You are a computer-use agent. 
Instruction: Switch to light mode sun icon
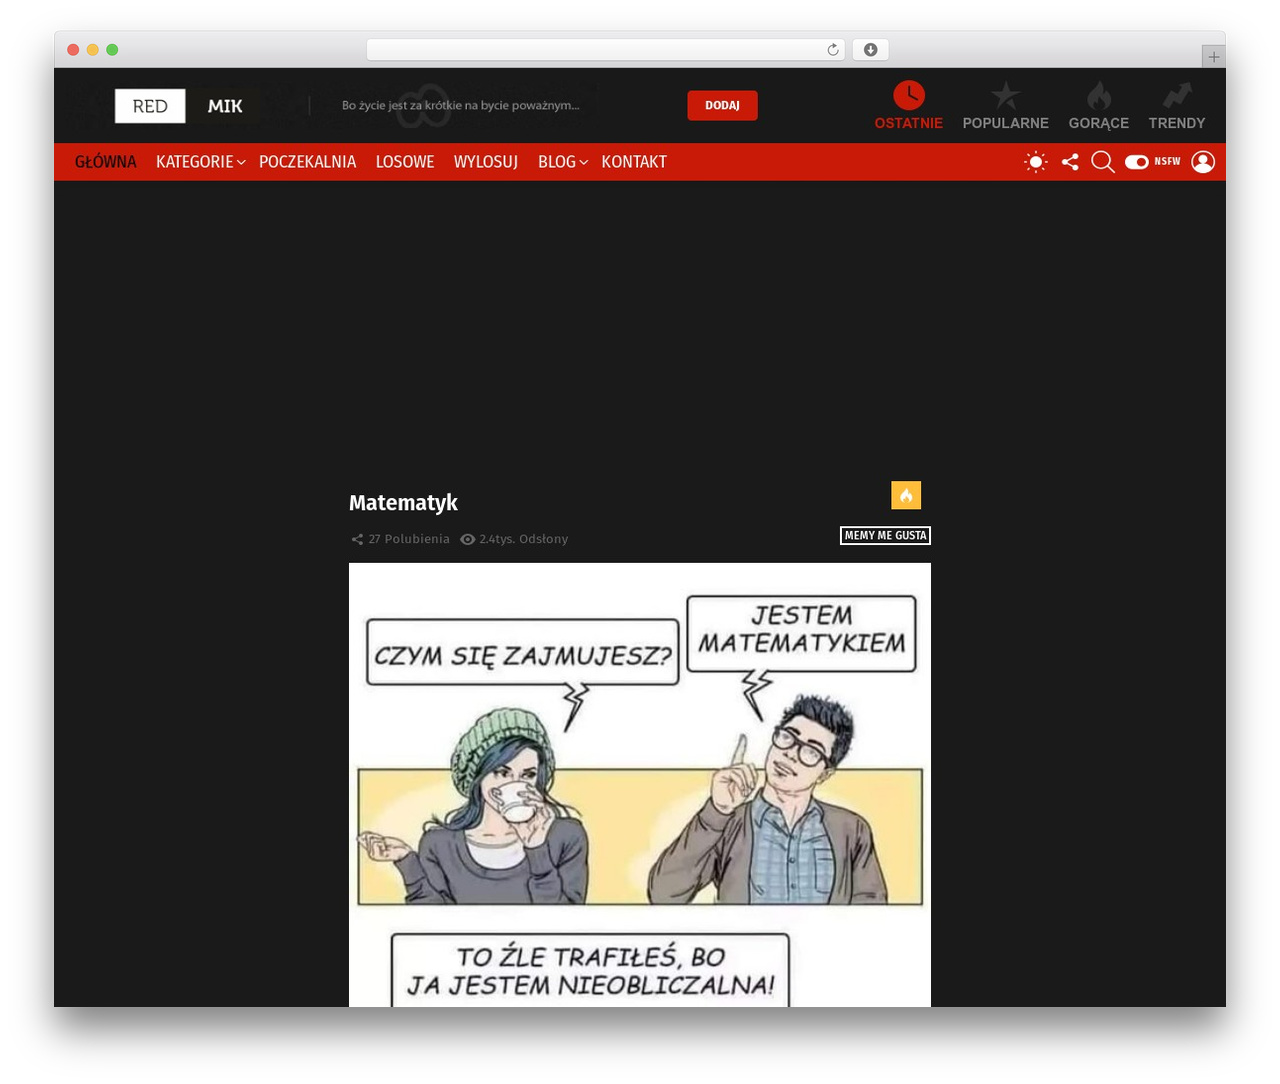coord(1036,162)
